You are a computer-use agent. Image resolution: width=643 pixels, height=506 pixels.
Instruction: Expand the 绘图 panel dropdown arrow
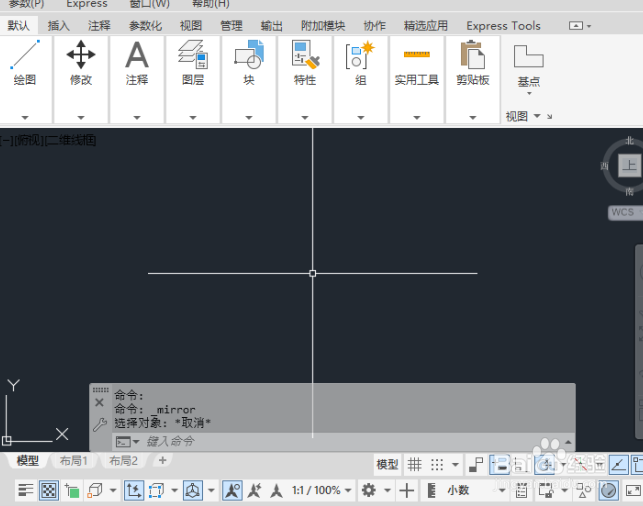tap(25, 118)
